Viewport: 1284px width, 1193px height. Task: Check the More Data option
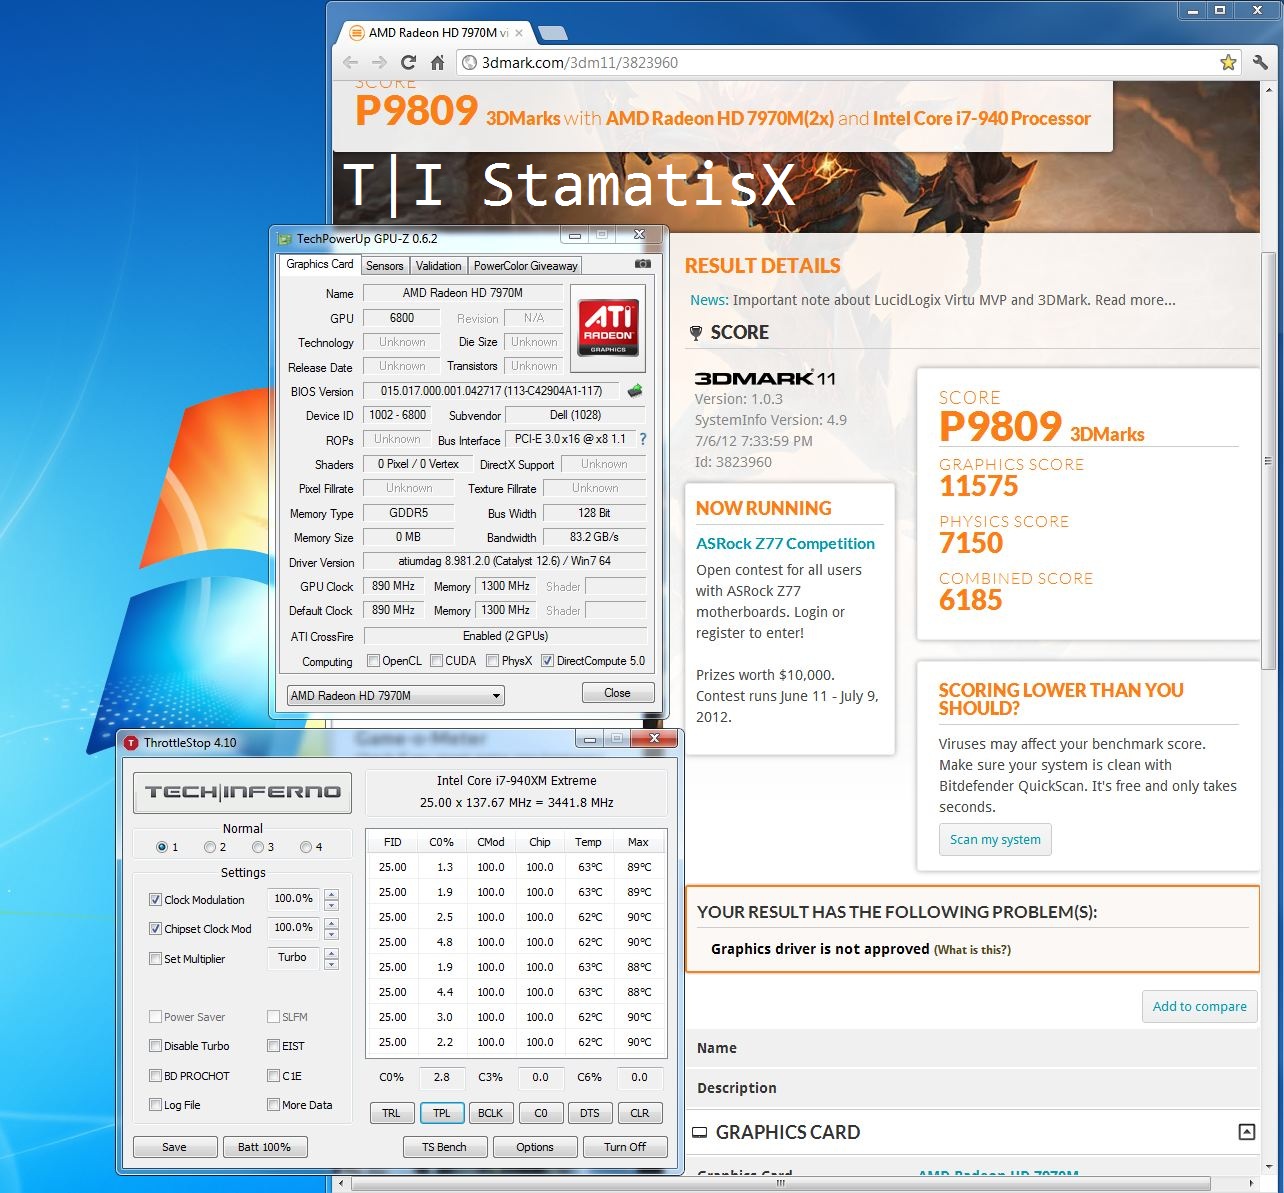point(273,1105)
